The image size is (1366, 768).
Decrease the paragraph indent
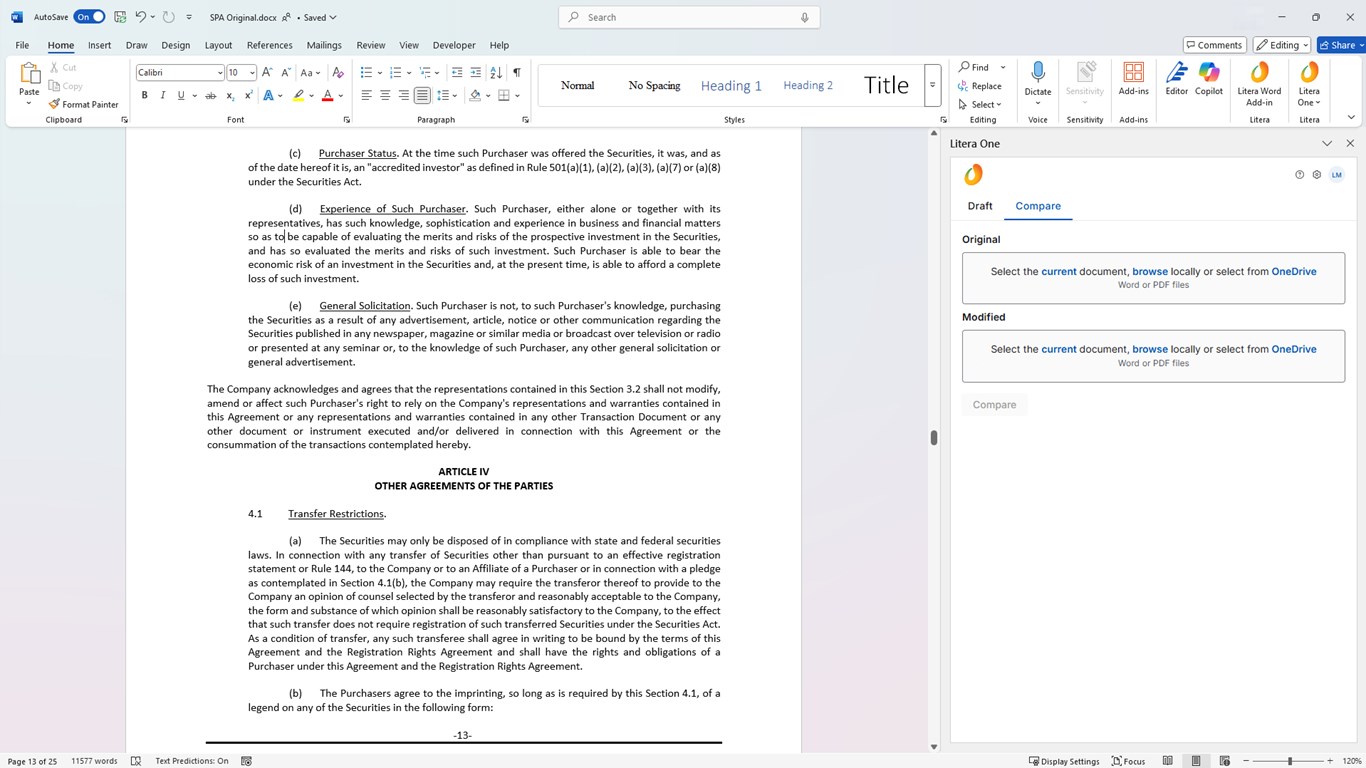point(457,72)
